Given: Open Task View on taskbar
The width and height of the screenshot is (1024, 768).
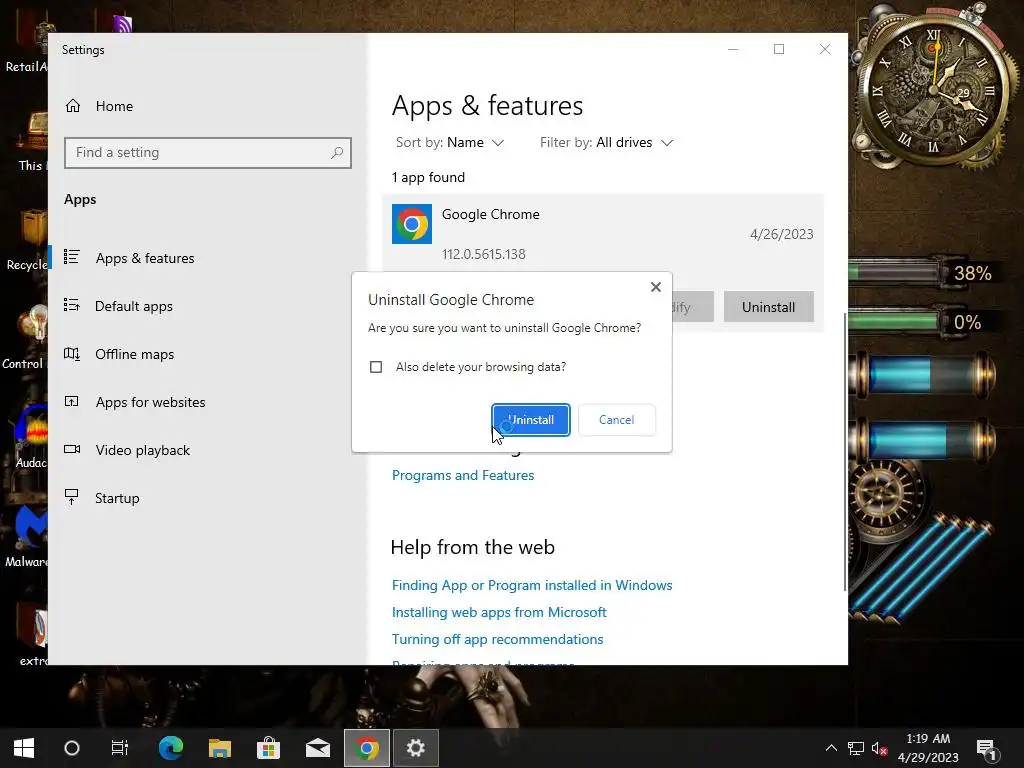Looking at the screenshot, I should tap(120, 748).
